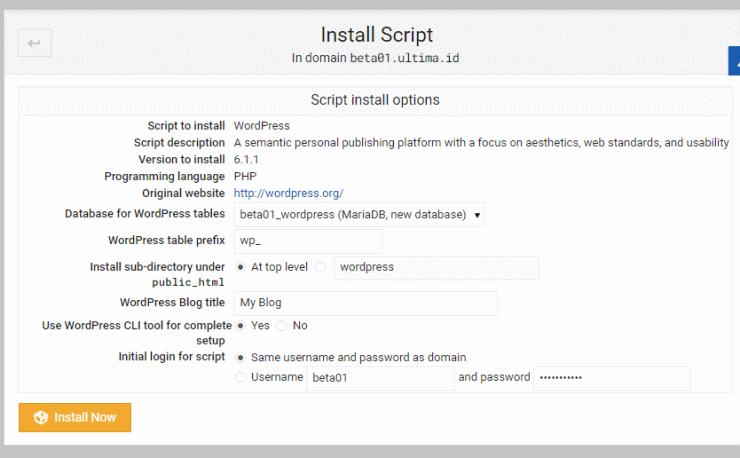This screenshot has width=740, height=458.
Task: Click the blue tab at right edge
Action: pyautogui.click(x=734, y=60)
